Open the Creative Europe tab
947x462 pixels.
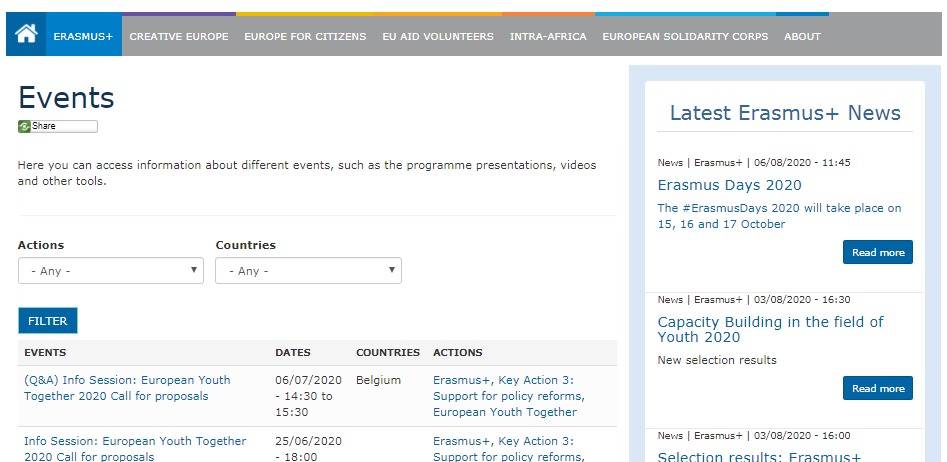179,36
